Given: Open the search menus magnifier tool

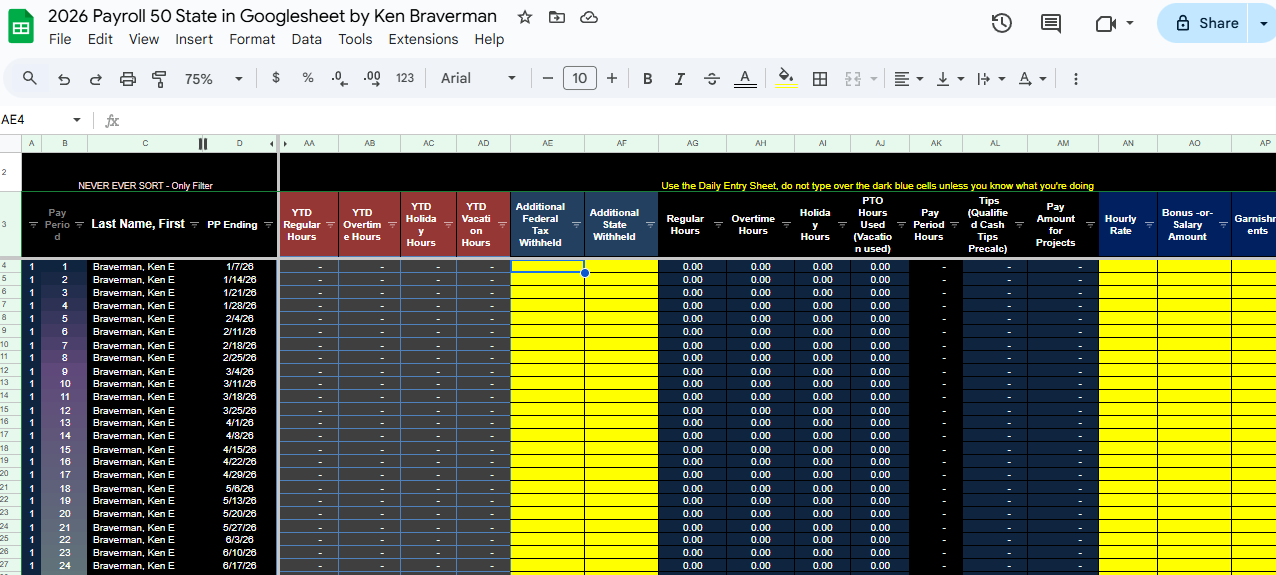Looking at the screenshot, I should [x=30, y=78].
